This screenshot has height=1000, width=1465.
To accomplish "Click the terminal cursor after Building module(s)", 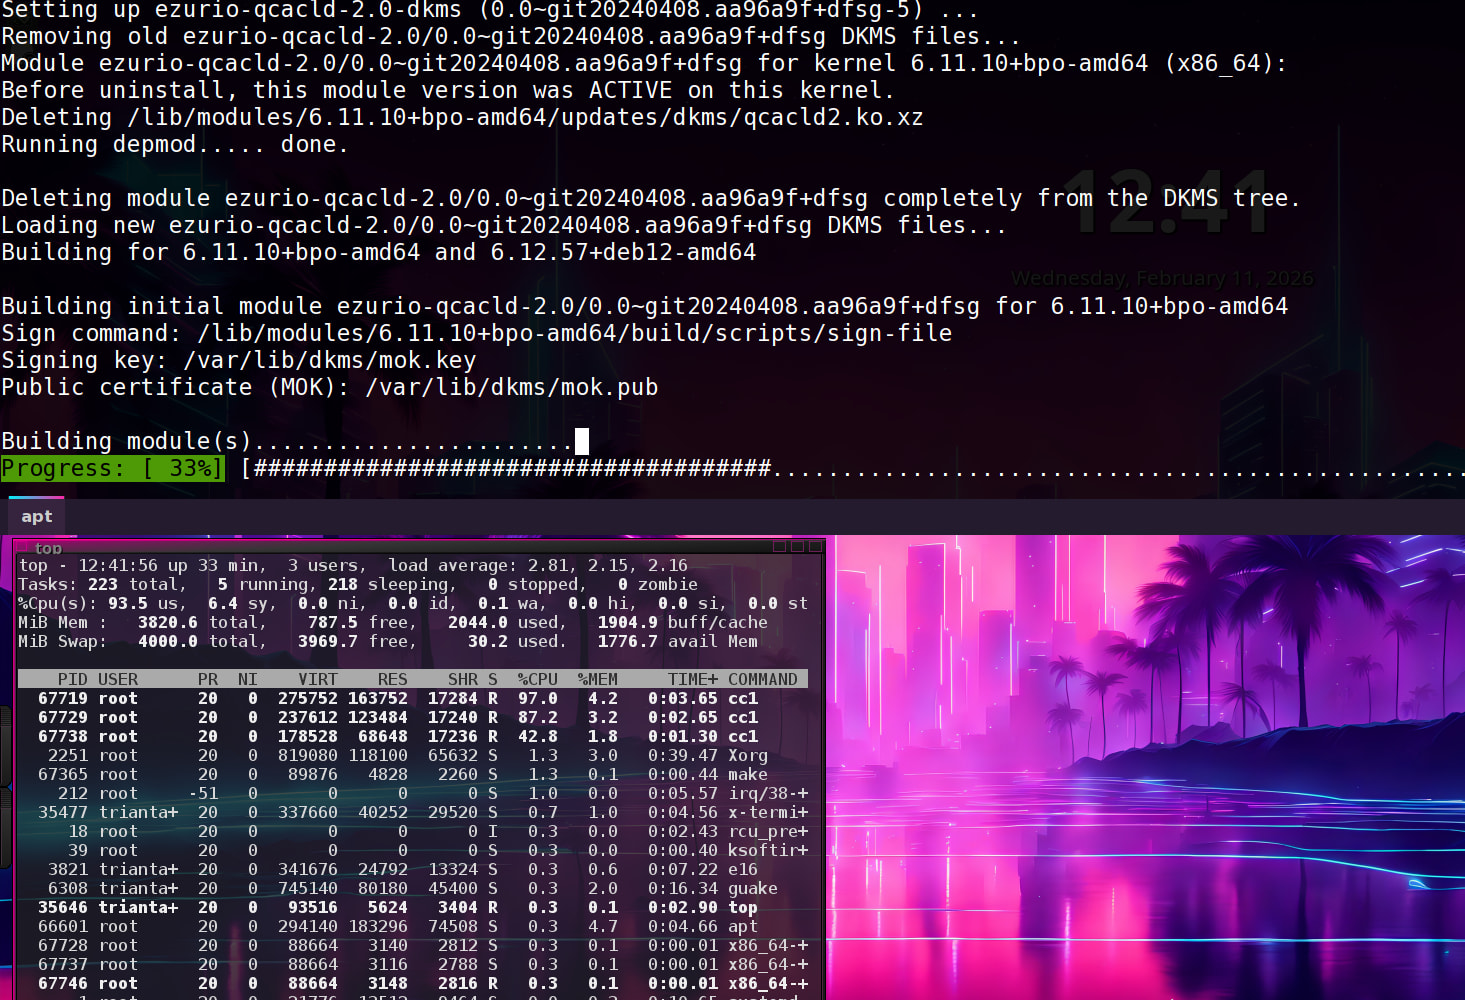I will [582, 441].
